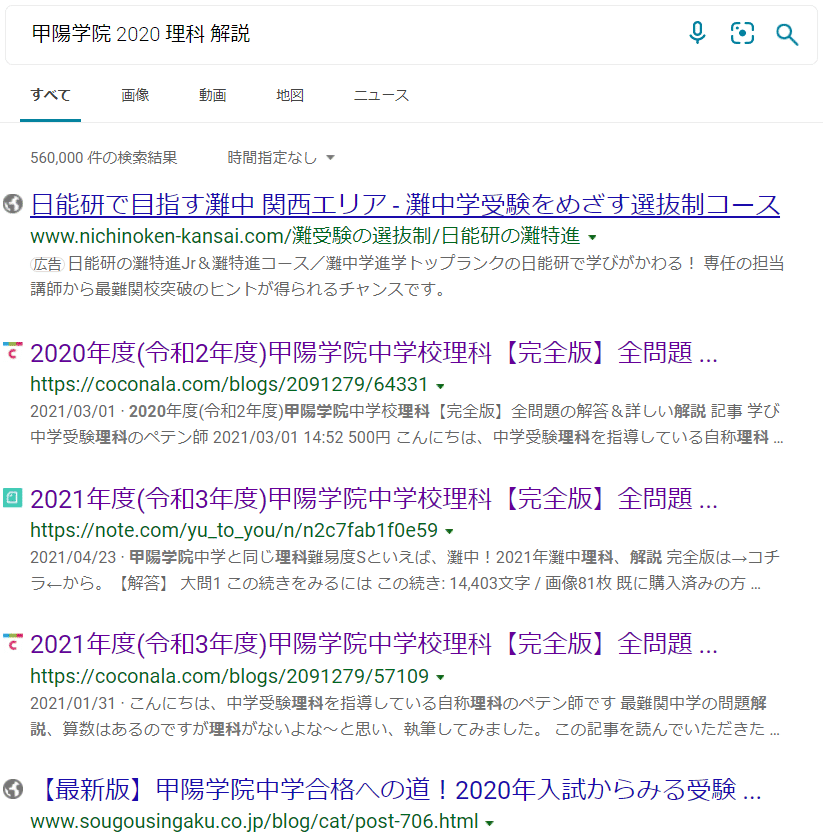Expand arrow next to note.com/yu_to_you URL
Screen dimensions: 823x832
click(449, 531)
